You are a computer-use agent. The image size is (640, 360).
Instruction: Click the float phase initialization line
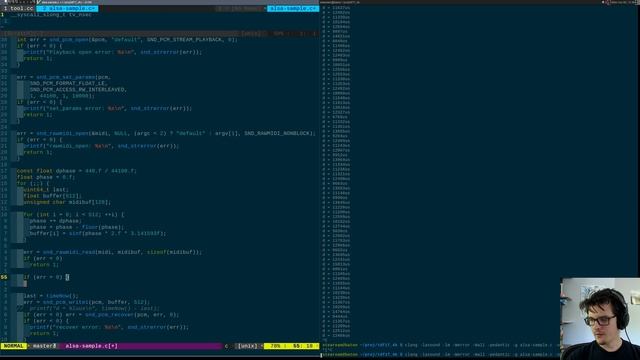pyautogui.click(x=46, y=177)
